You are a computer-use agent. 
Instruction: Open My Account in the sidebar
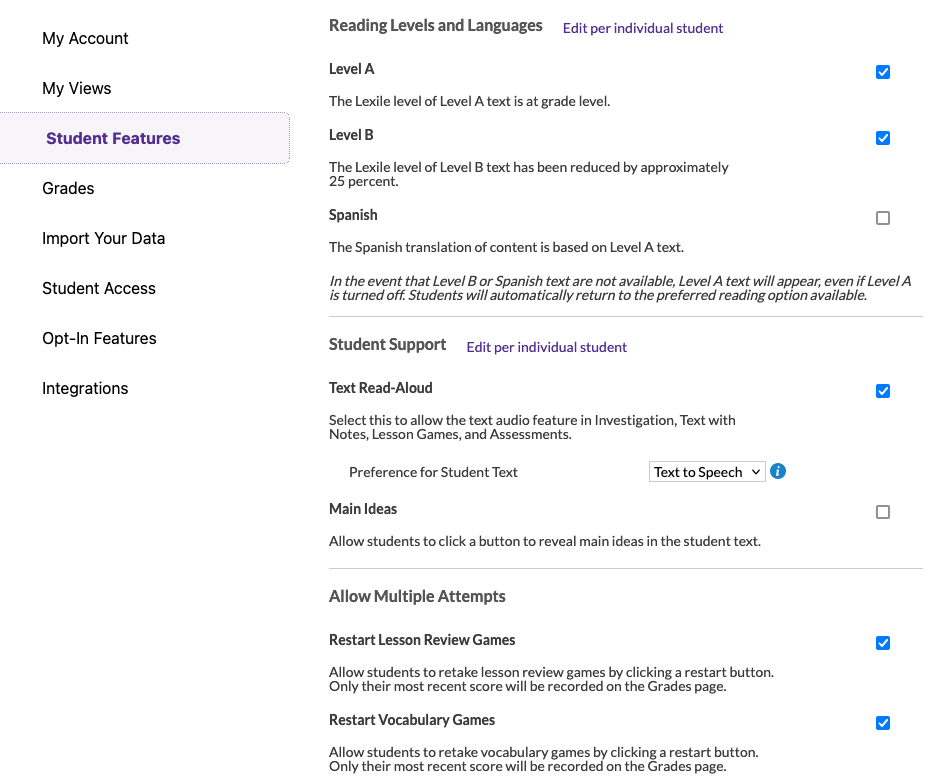pos(85,38)
